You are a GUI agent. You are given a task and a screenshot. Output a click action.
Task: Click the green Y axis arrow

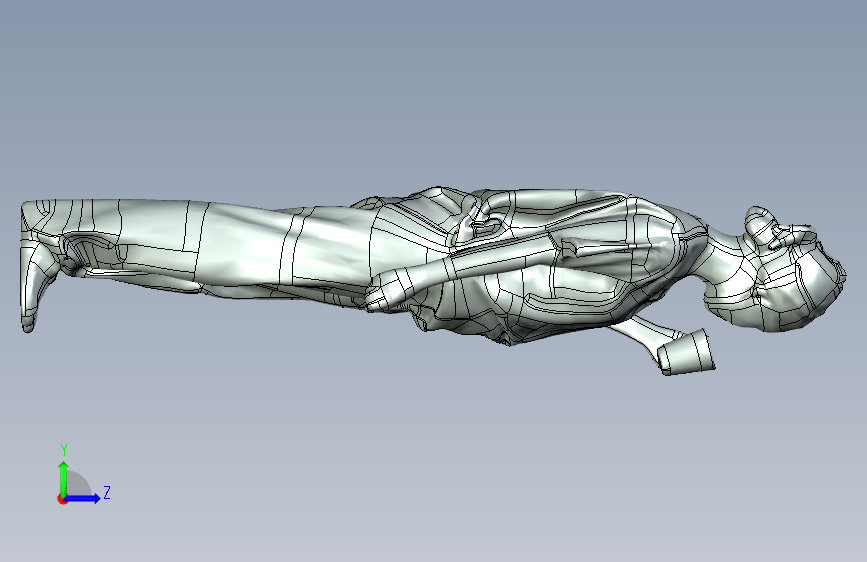64,480
